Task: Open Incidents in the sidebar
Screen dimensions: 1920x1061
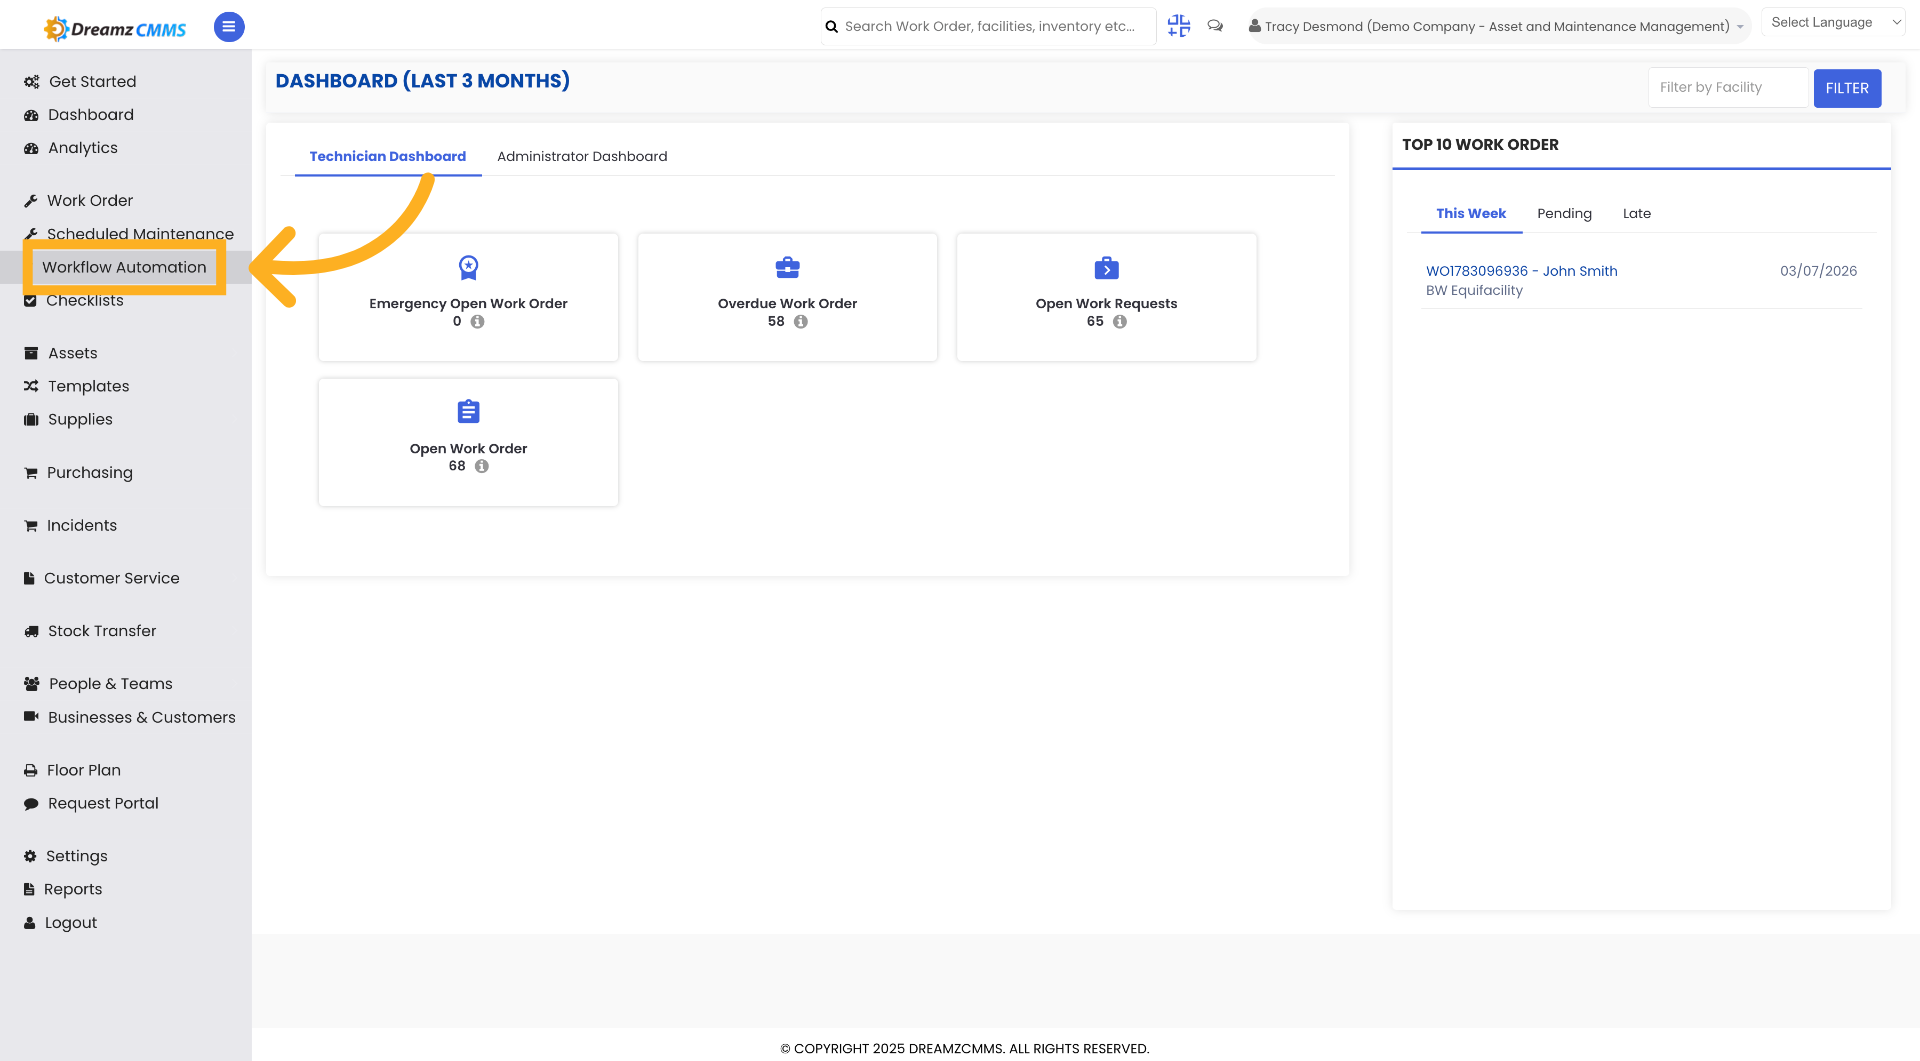Action: pyautogui.click(x=82, y=525)
